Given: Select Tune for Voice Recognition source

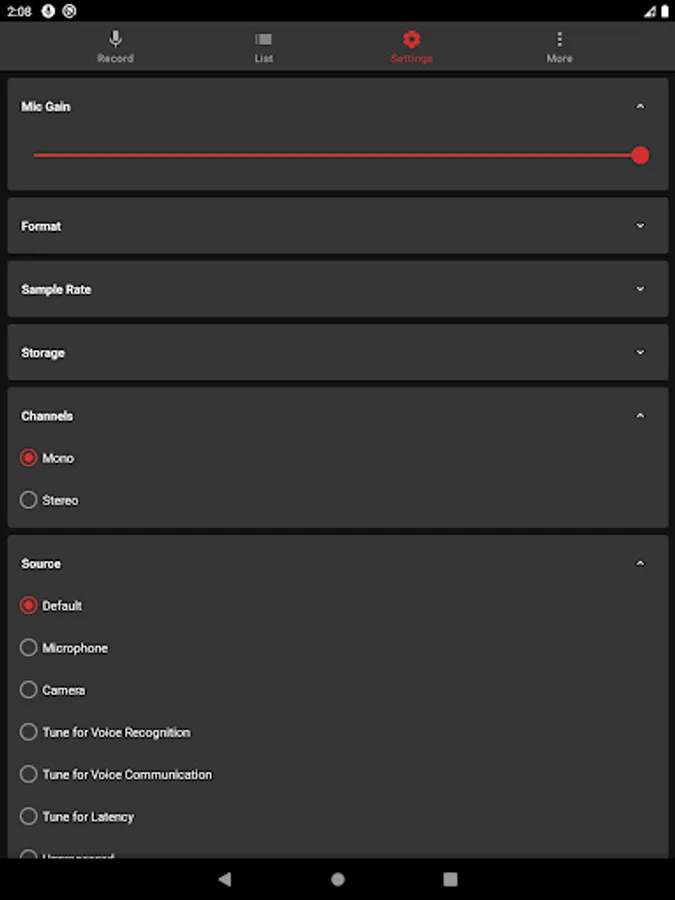Looking at the screenshot, I should pos(29,732).
